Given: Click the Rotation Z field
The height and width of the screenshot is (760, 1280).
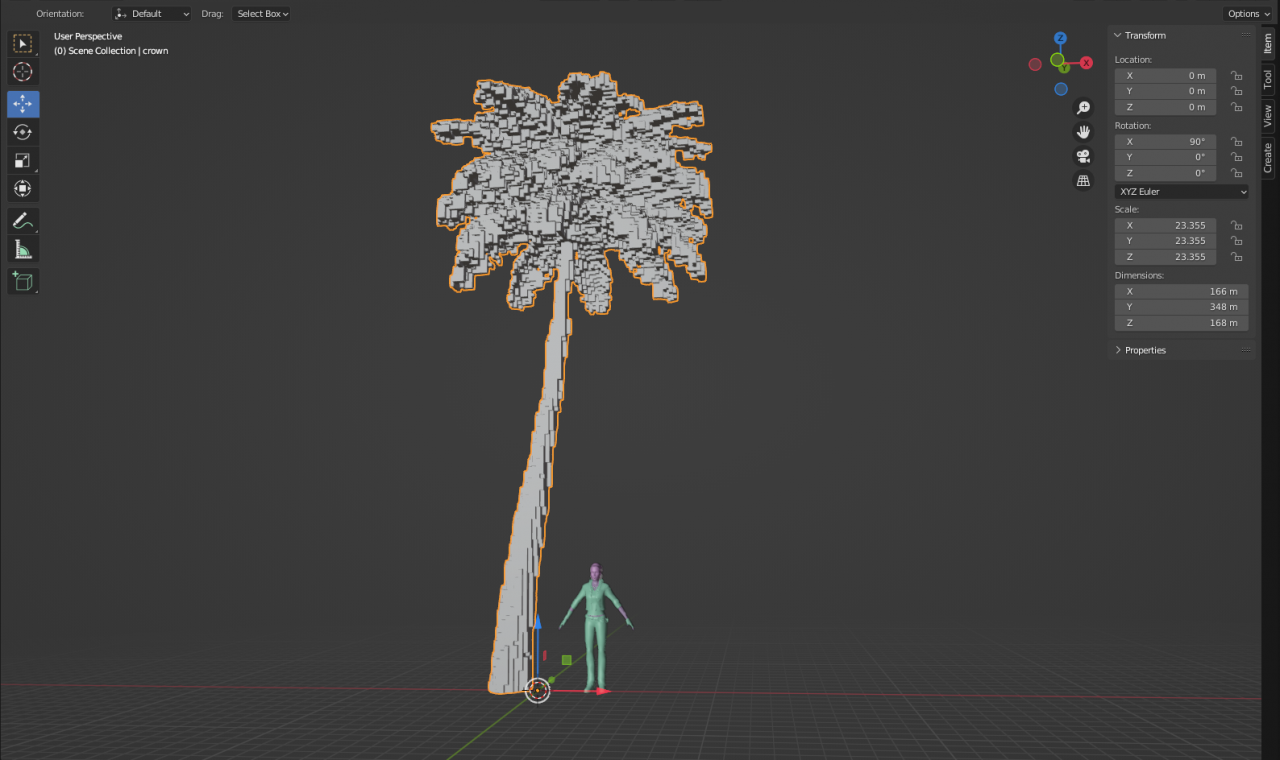Looking at the screenshot, I should [x=1166, y=173].
